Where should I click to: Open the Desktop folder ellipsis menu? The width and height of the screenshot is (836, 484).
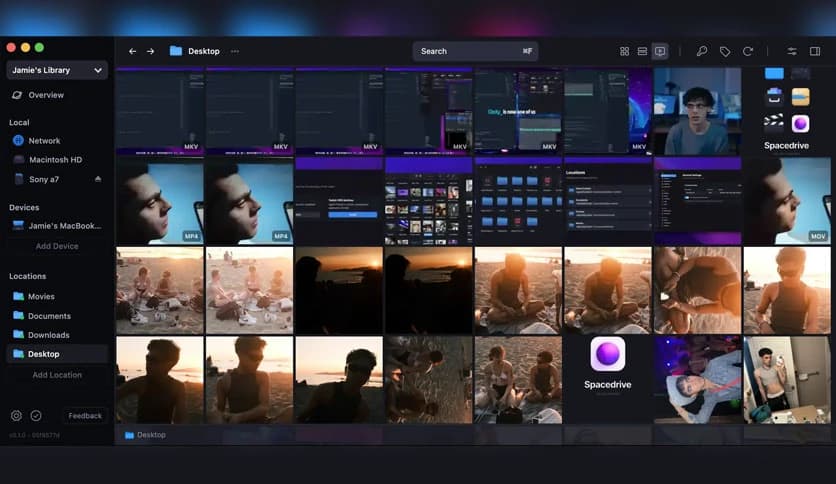[235, 51]
